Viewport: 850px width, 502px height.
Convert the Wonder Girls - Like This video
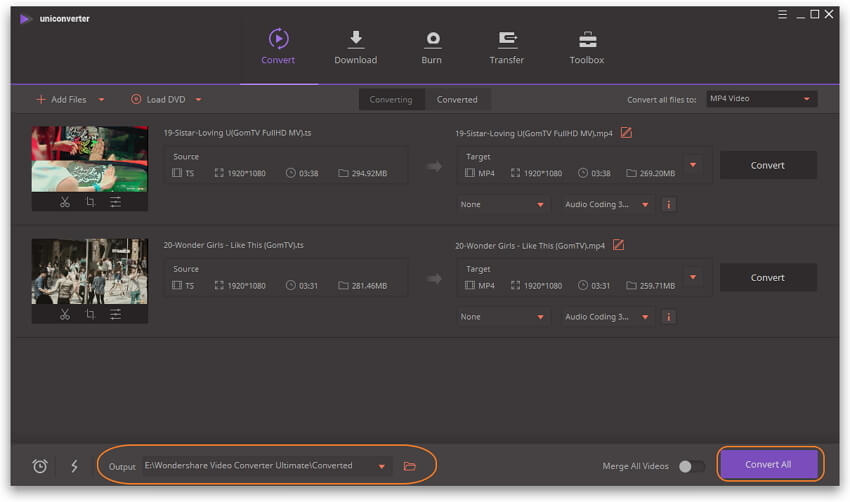(x=768, y=278)
